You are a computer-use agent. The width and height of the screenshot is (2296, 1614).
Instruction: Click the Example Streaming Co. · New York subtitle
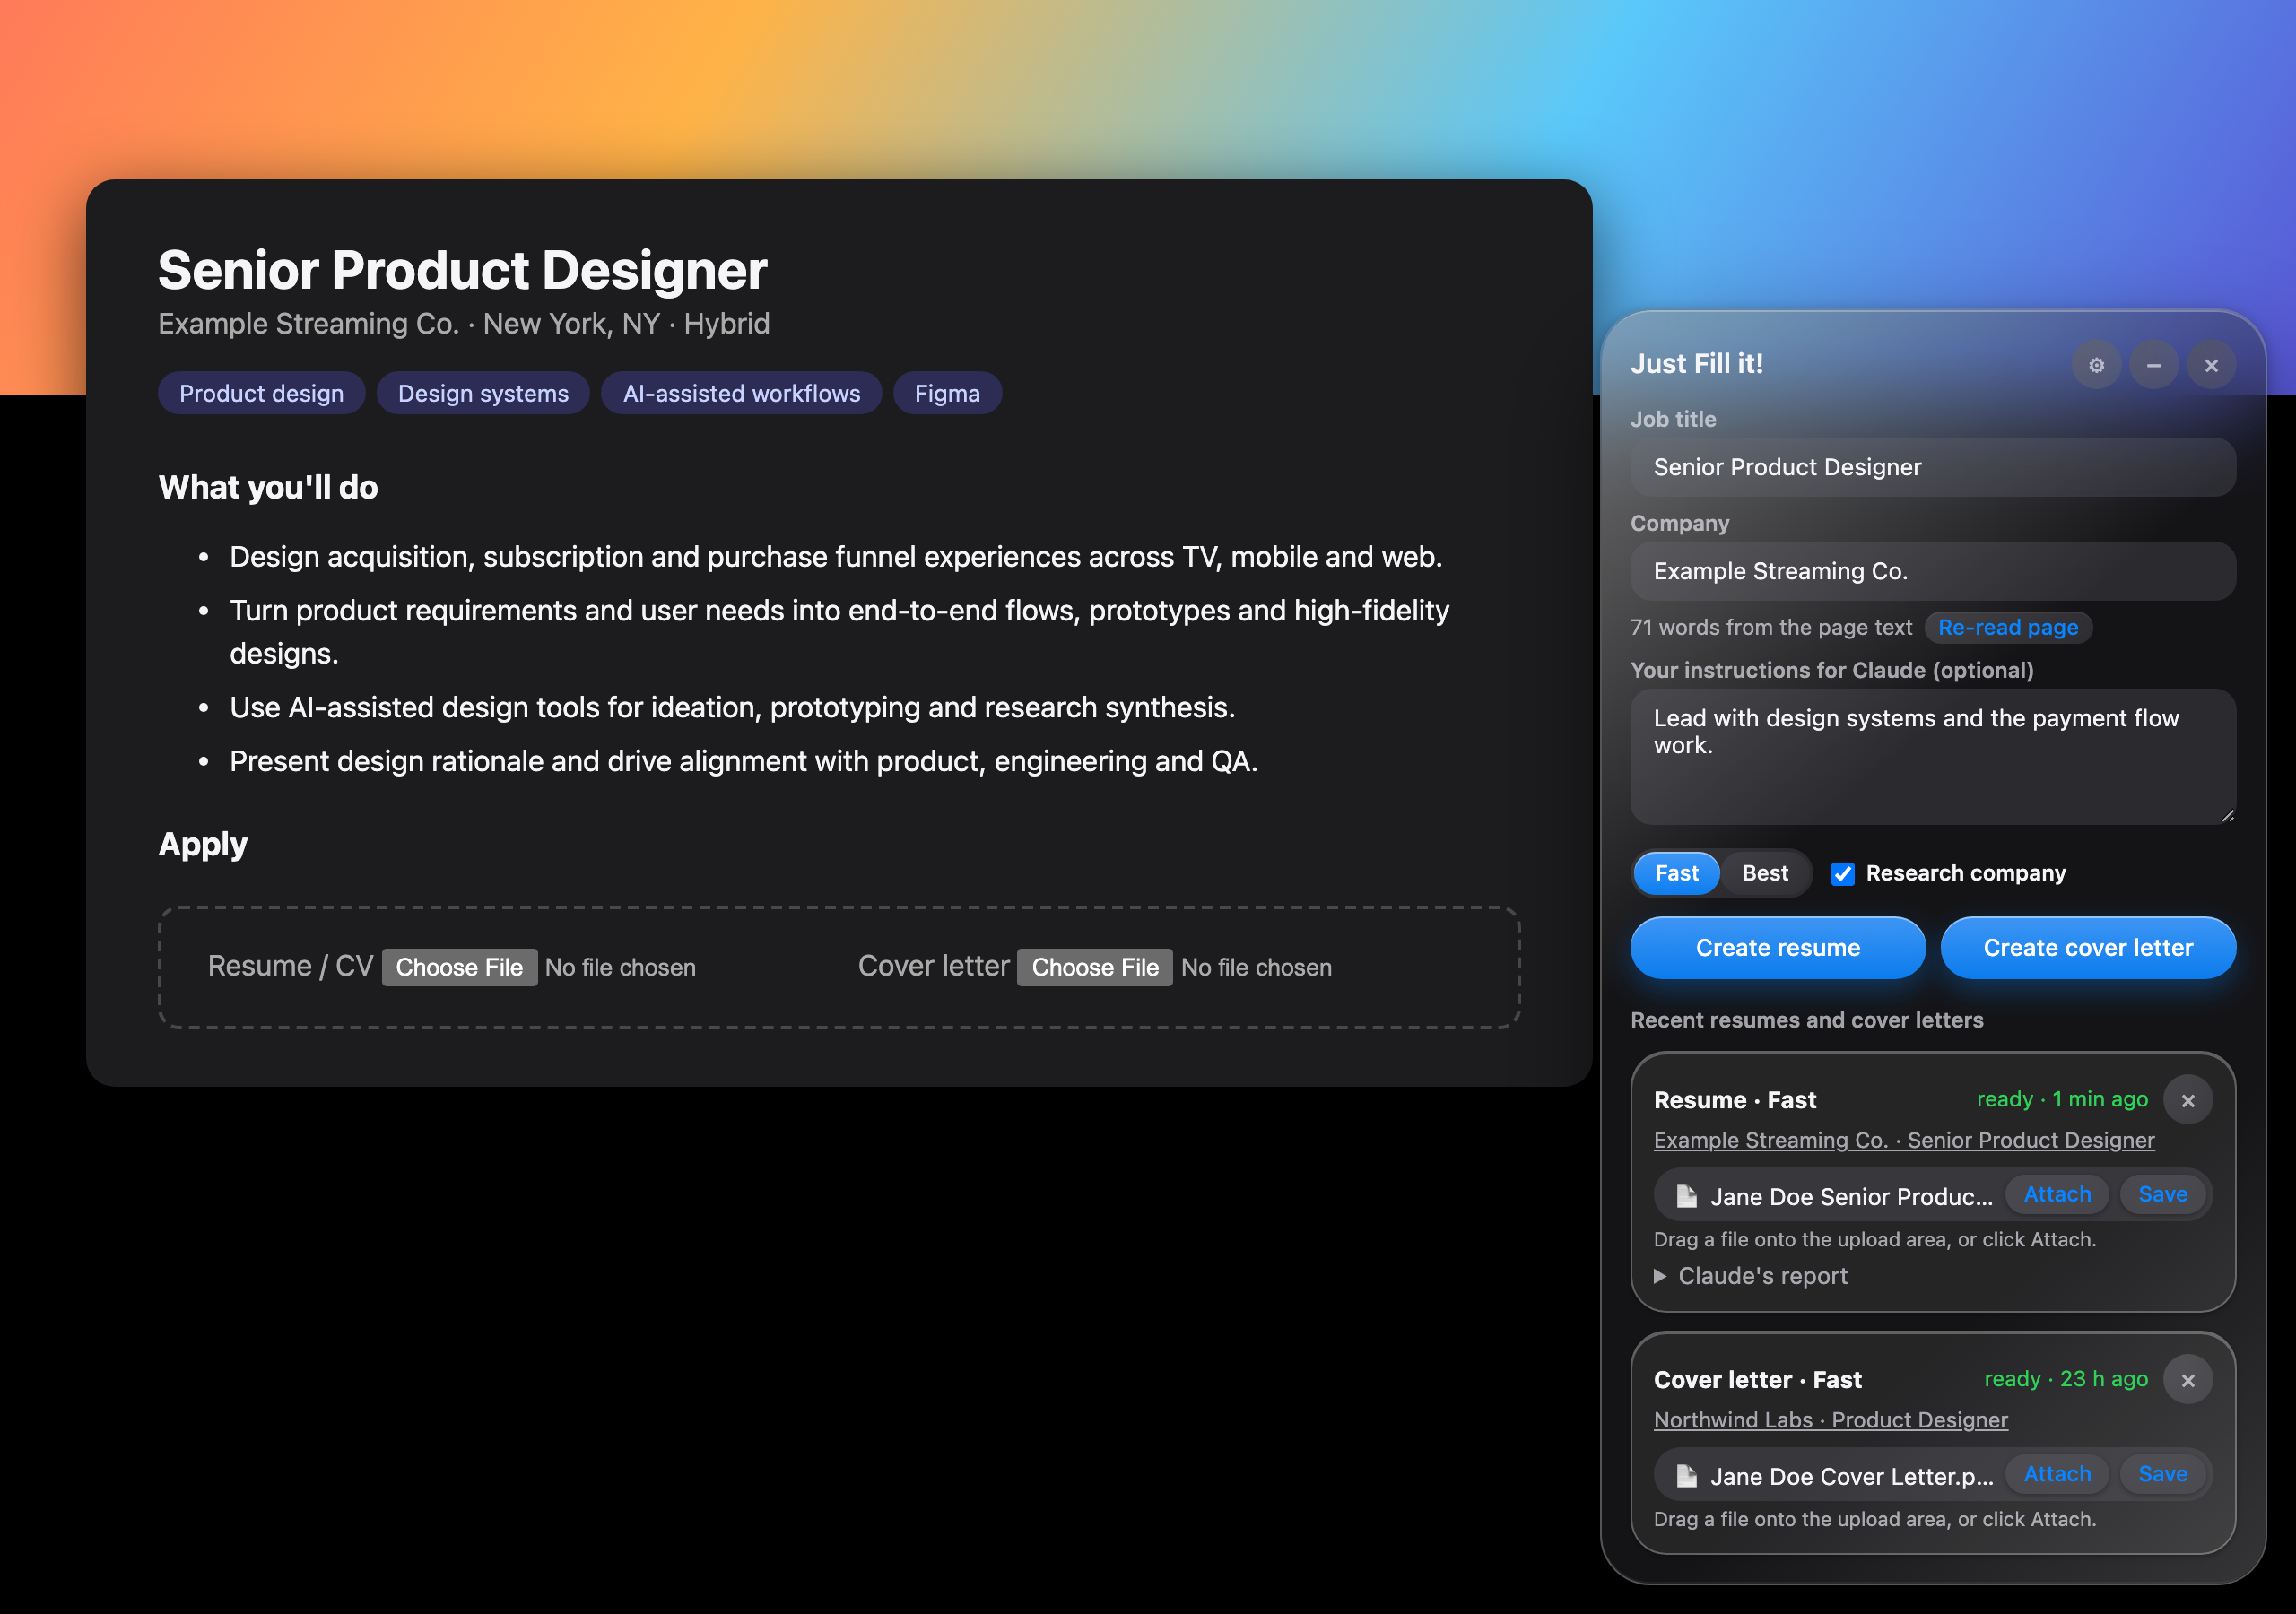click(464, 324)
